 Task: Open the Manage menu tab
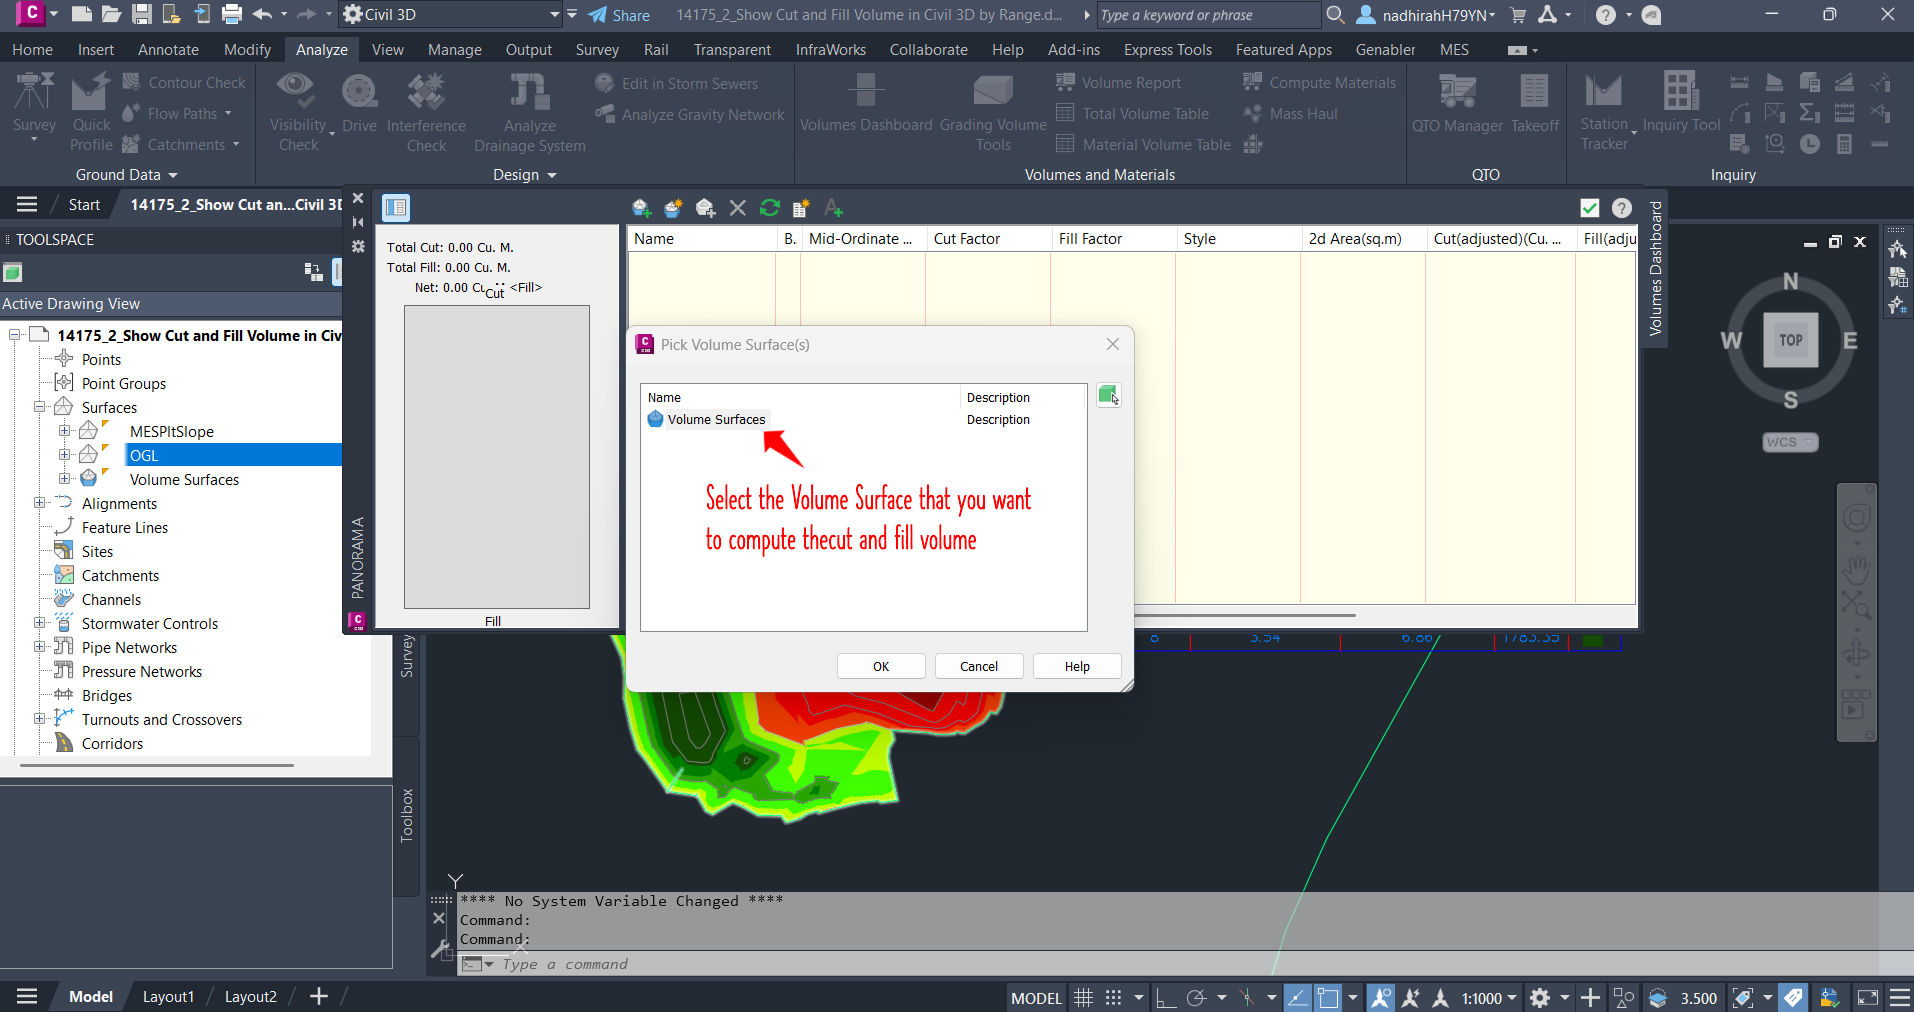(454, 49)
